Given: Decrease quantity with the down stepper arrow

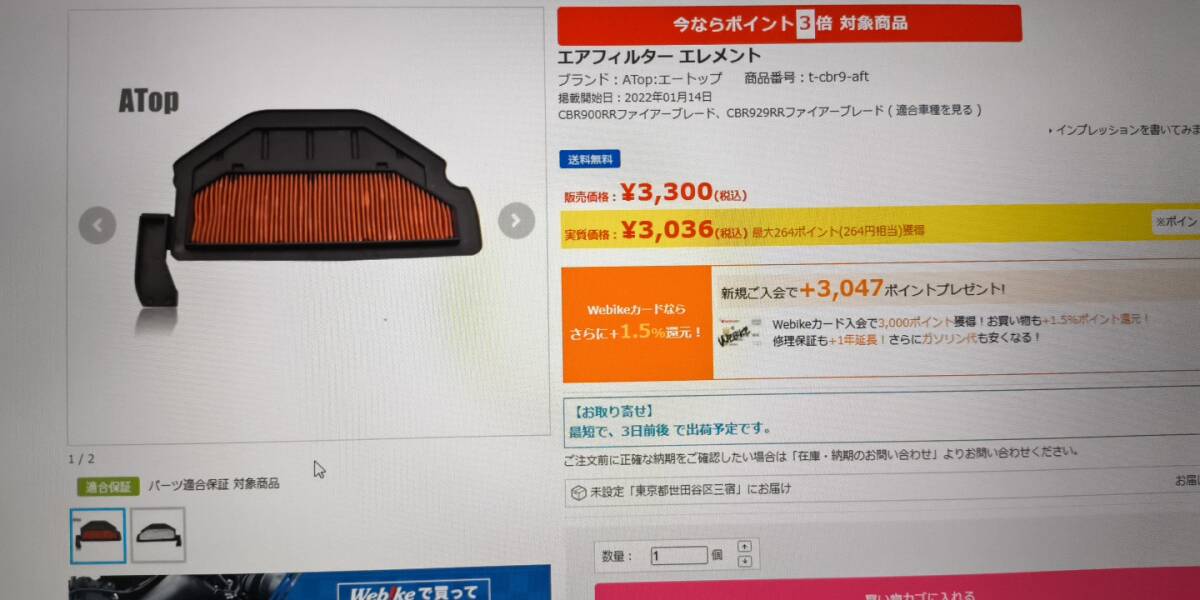Looking at the screenshot, I should [x=744, y=561].
